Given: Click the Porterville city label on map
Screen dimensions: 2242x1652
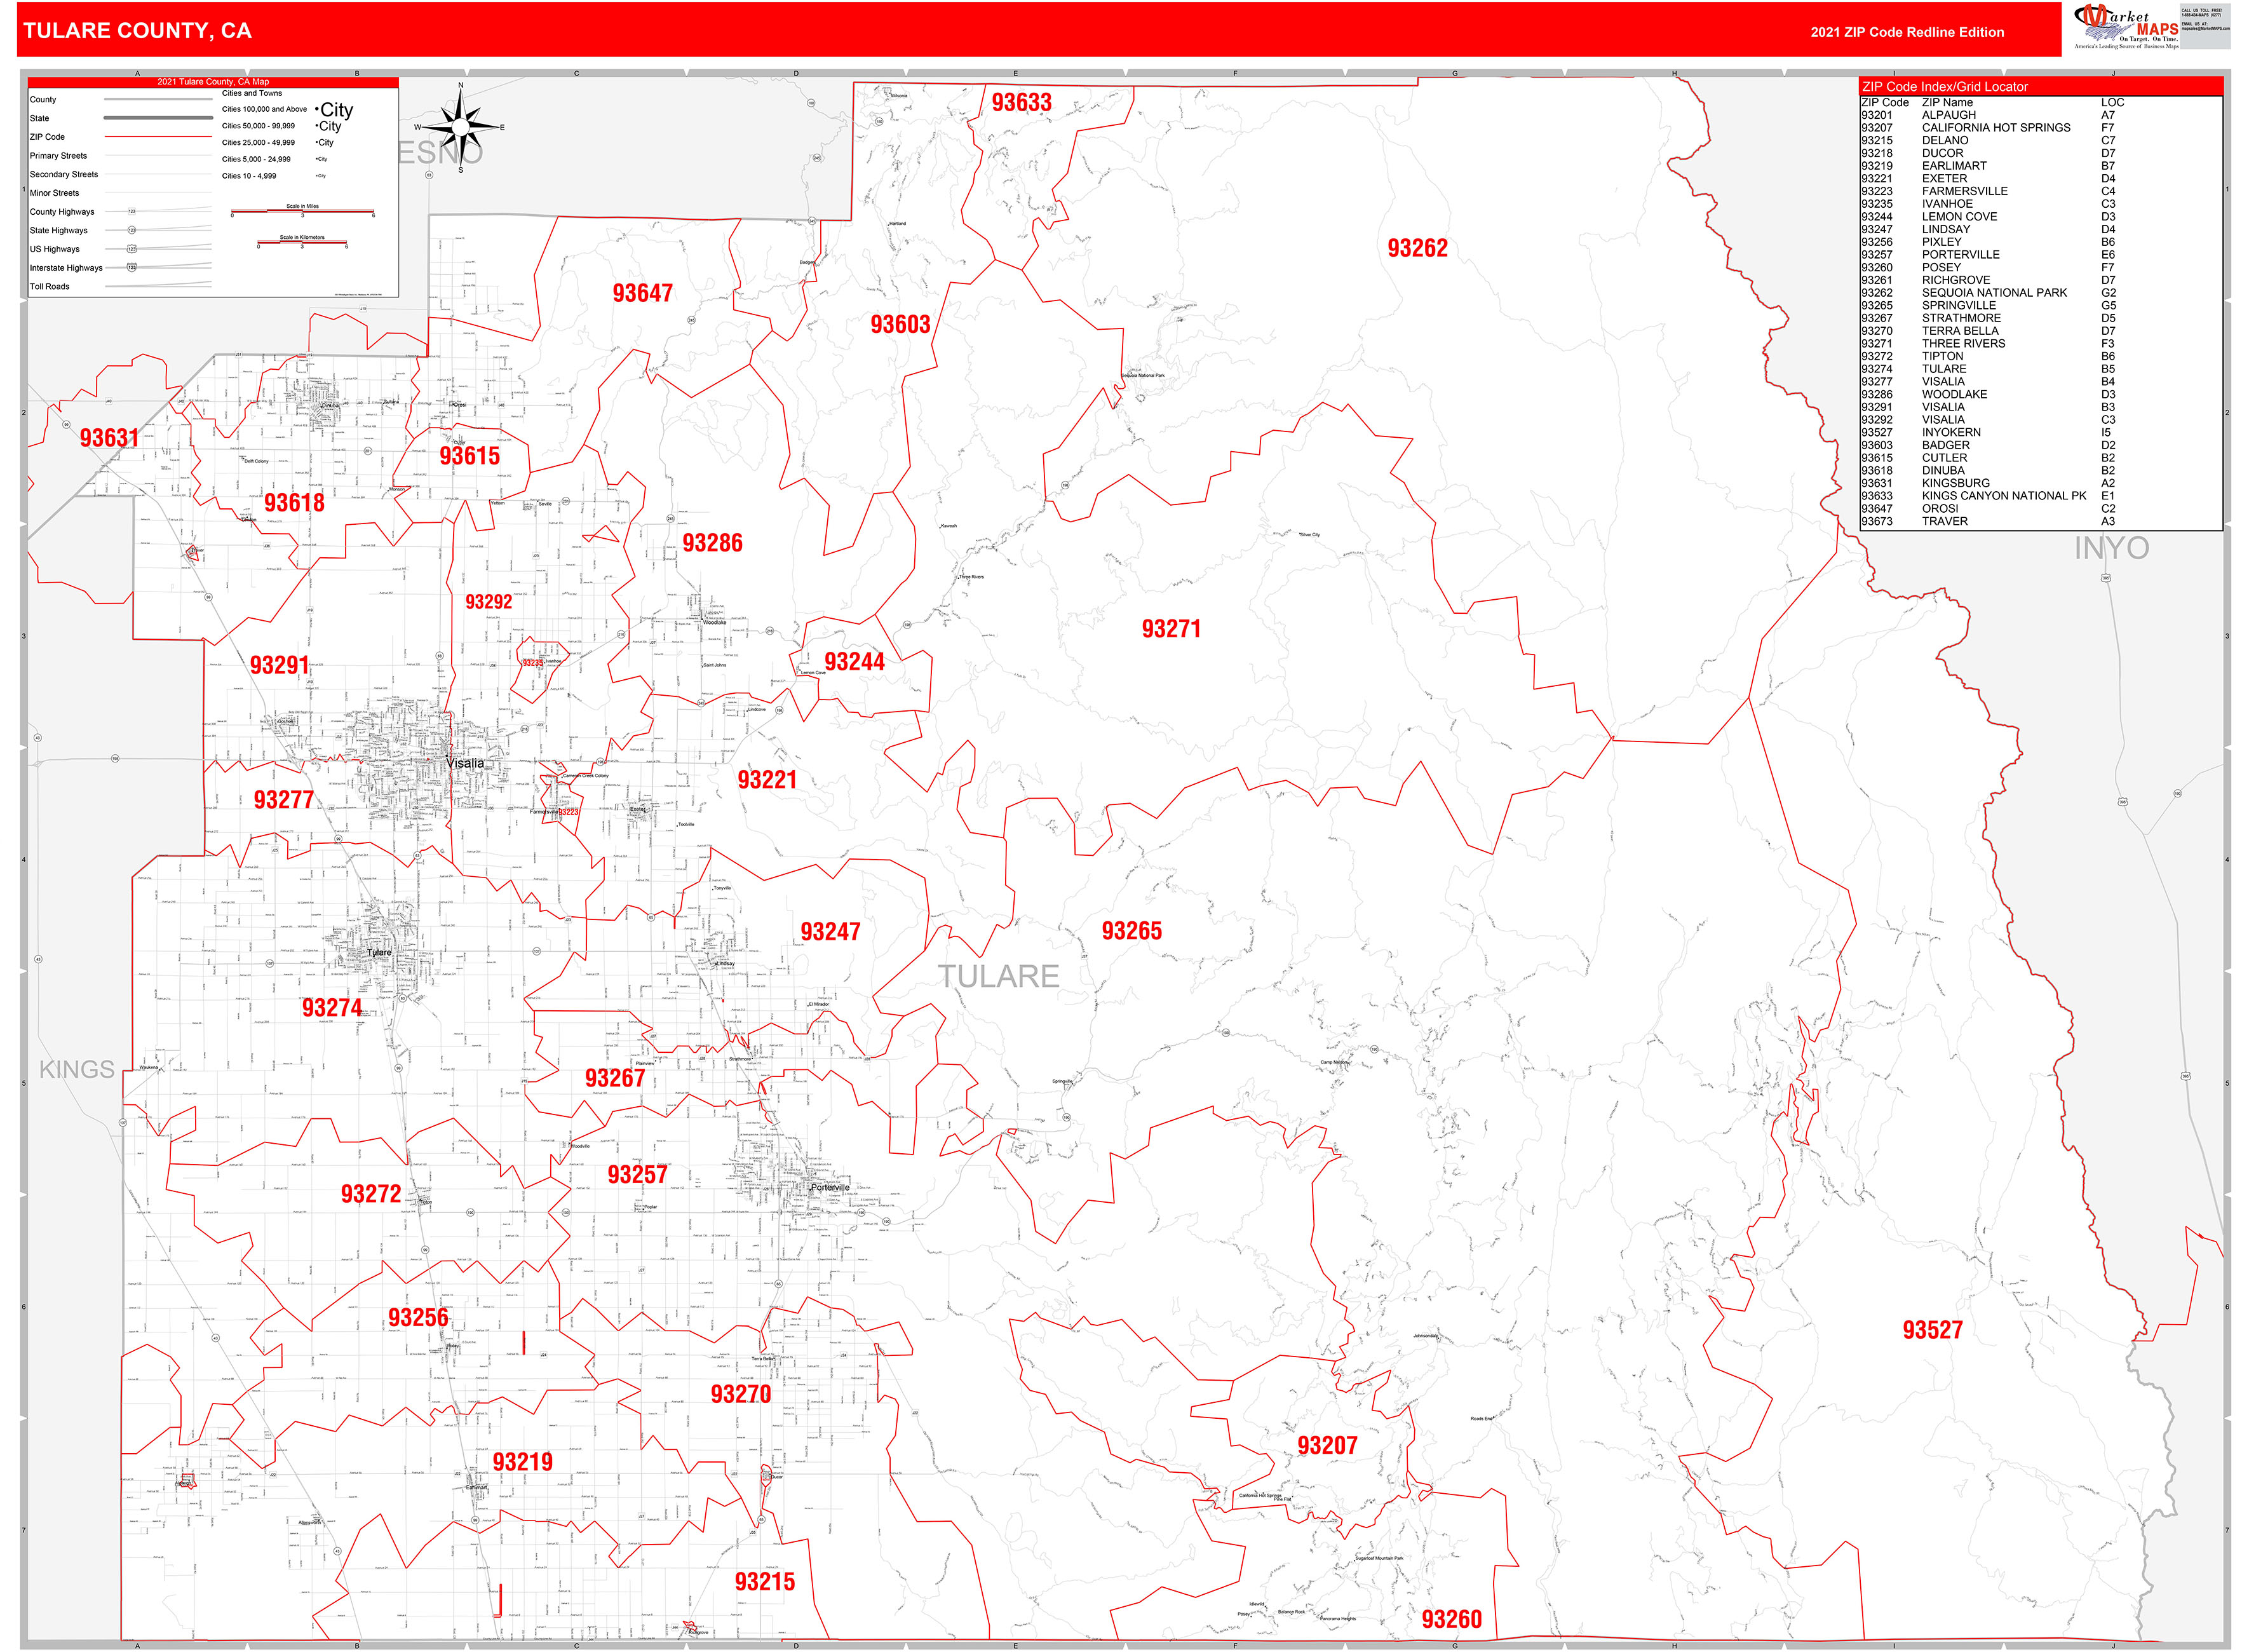Looking at the screenshot, I should tap(829, 1188).
